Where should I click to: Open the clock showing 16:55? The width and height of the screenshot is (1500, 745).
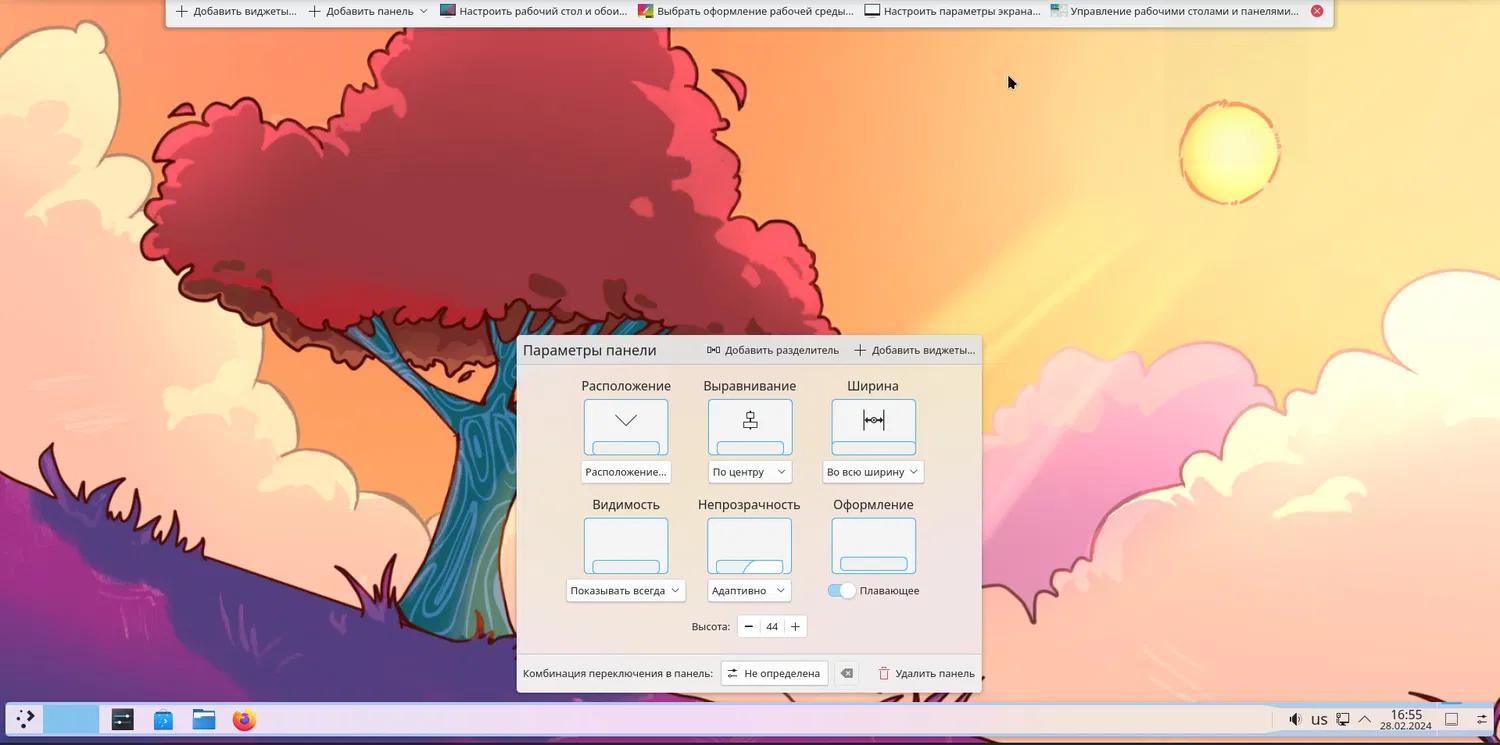tap(1406, 719)
